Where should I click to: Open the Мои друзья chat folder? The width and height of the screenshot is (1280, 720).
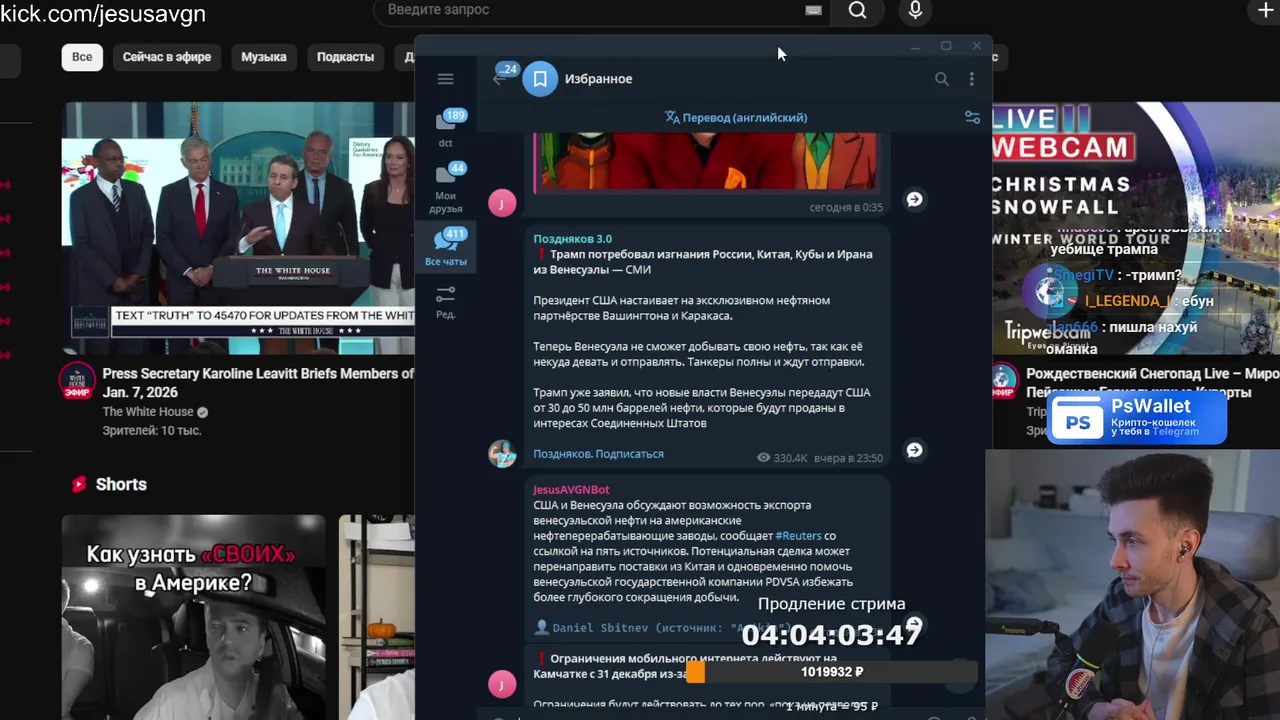coord(446,187)
